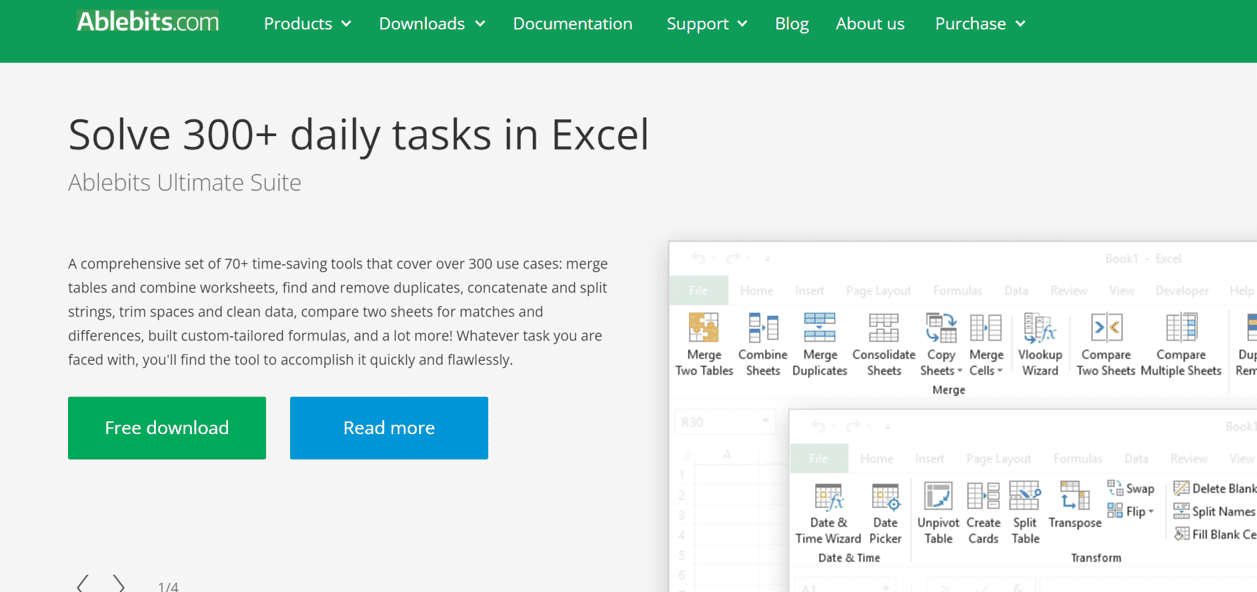This screenshot has width=1257, height=592.
Task: Open File tab in back Excel window
Action: [x=698, y=290]
